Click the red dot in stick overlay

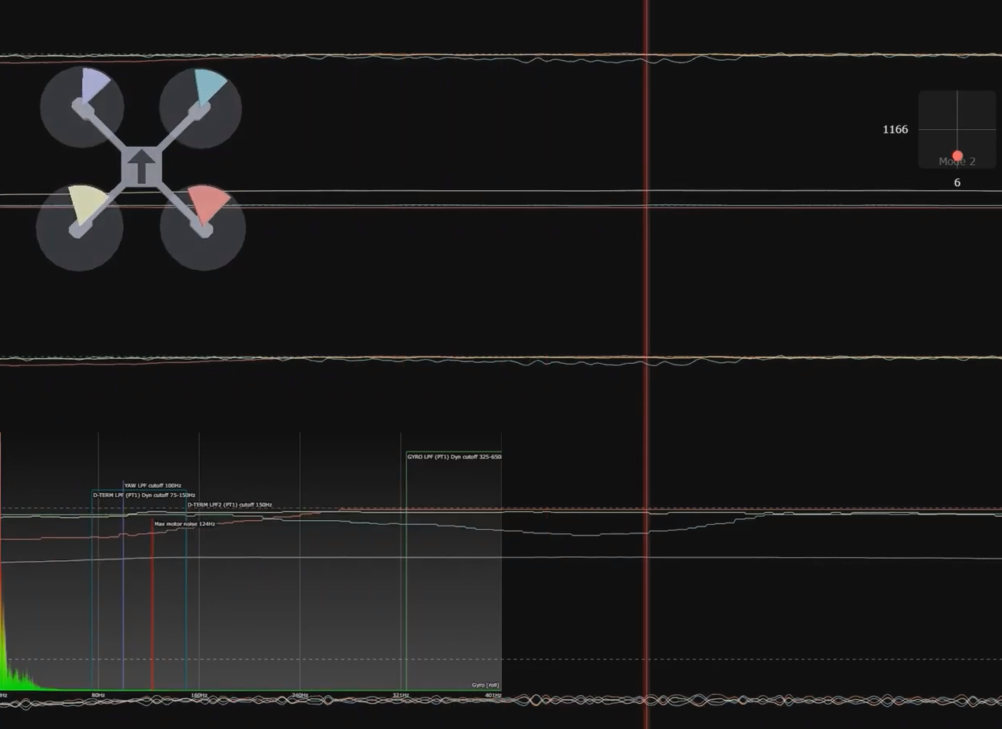tap(957, 156)
